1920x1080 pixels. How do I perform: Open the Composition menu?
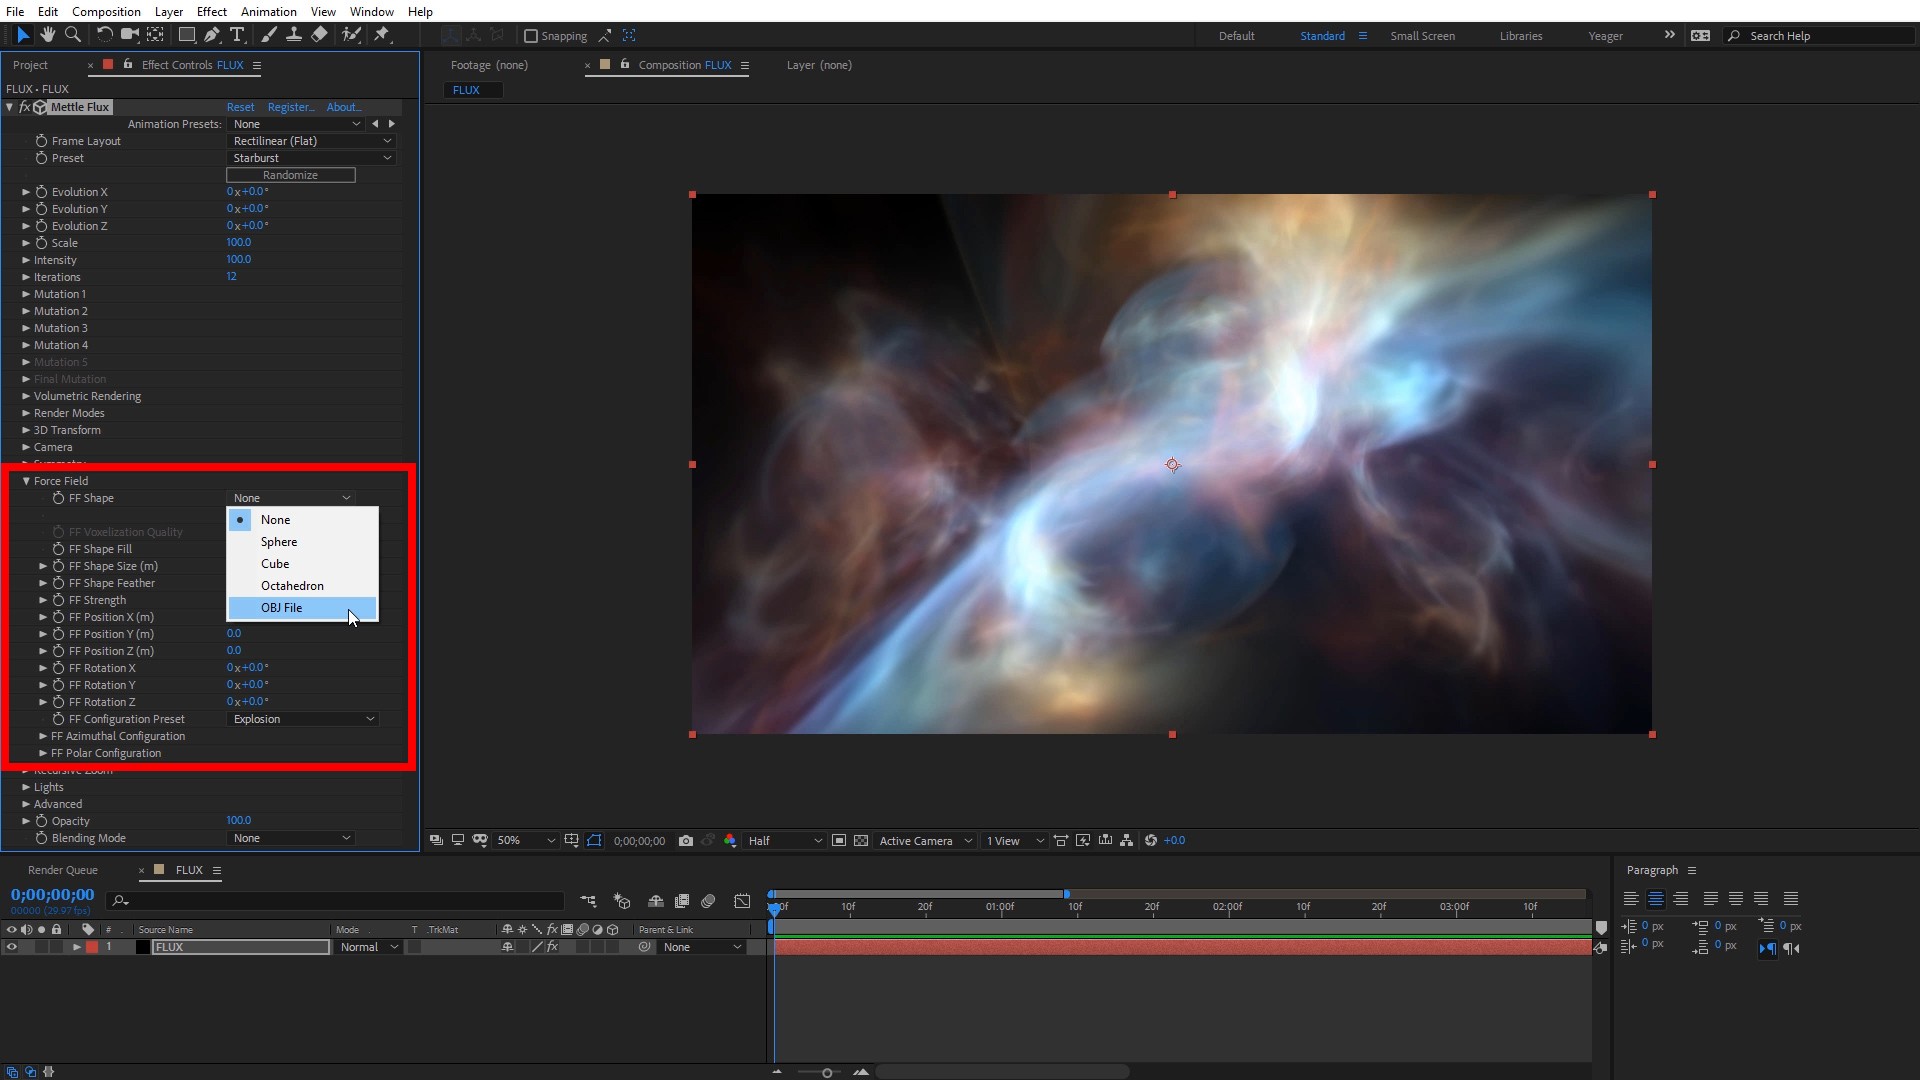[106, 11]
